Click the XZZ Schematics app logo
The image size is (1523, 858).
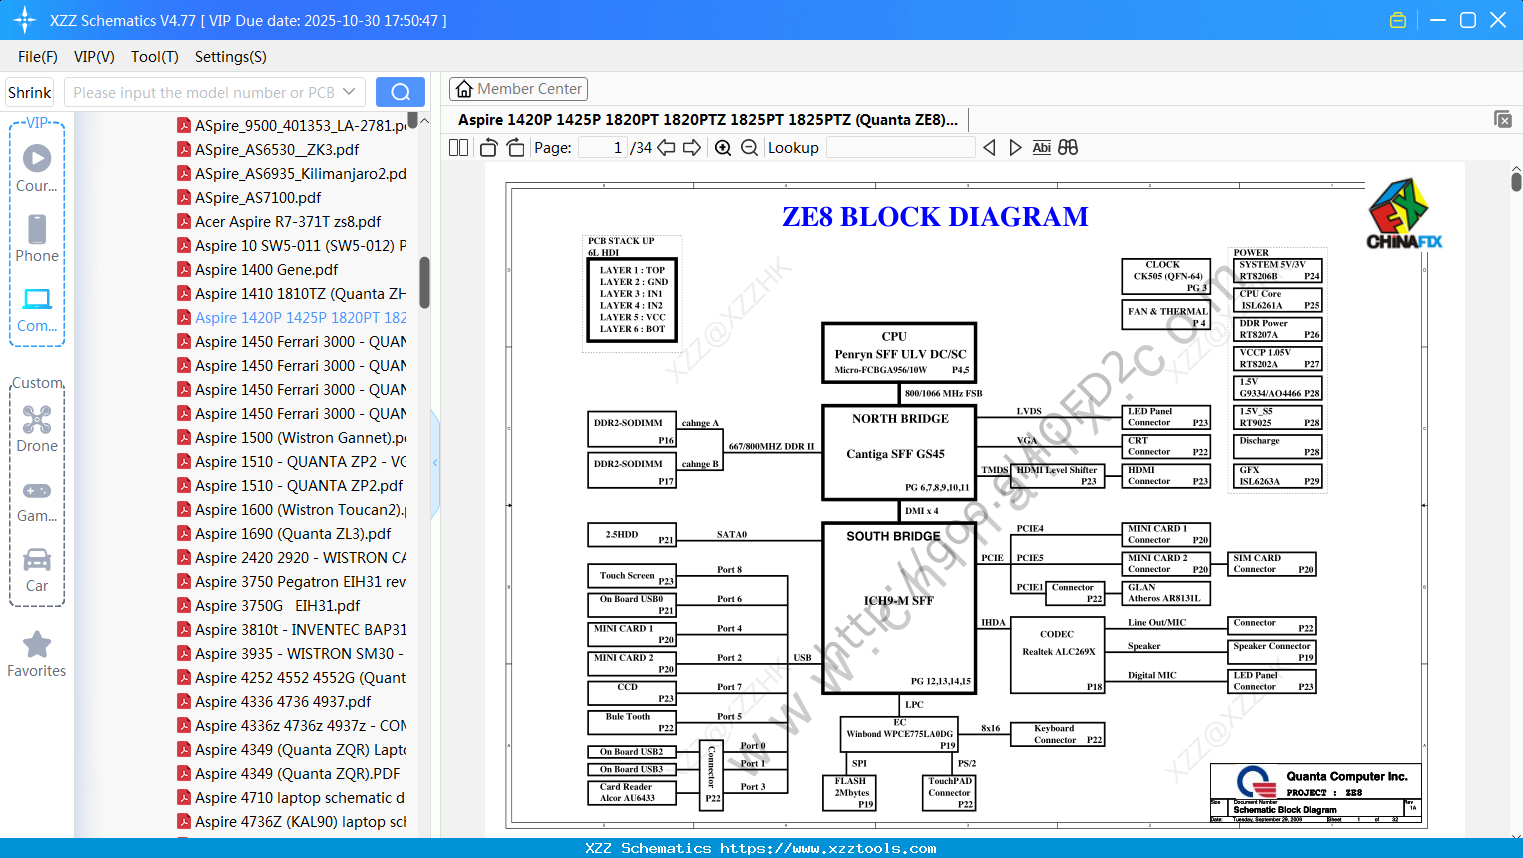point(24,20)
